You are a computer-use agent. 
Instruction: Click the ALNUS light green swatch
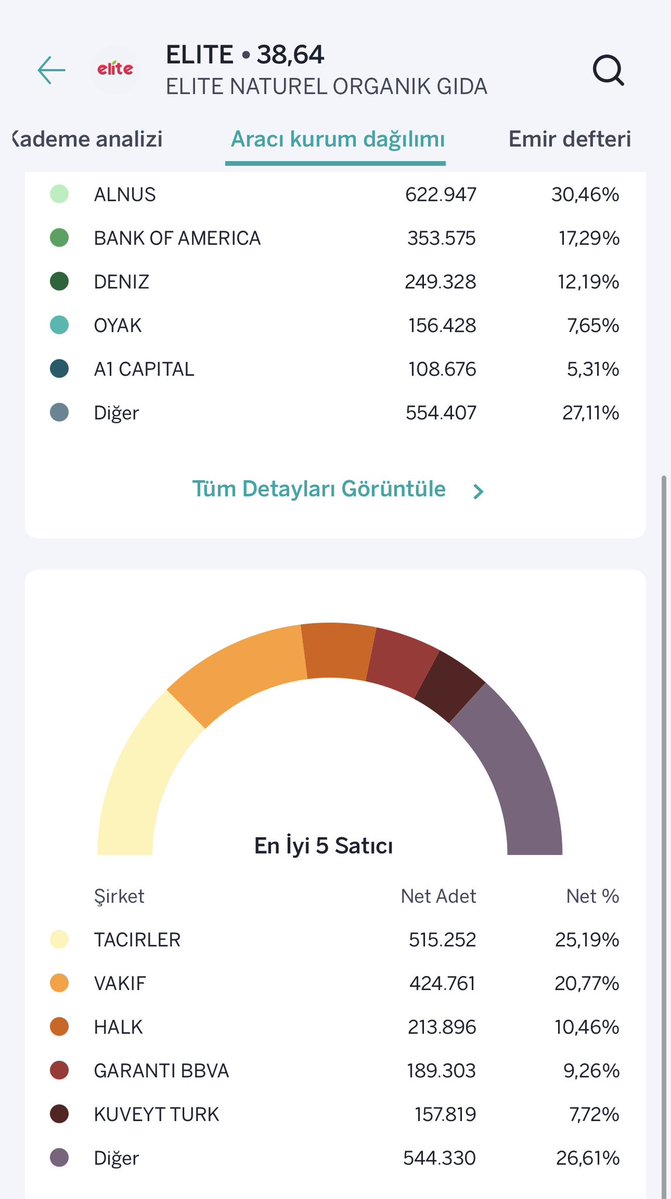(x=59, y=194)
